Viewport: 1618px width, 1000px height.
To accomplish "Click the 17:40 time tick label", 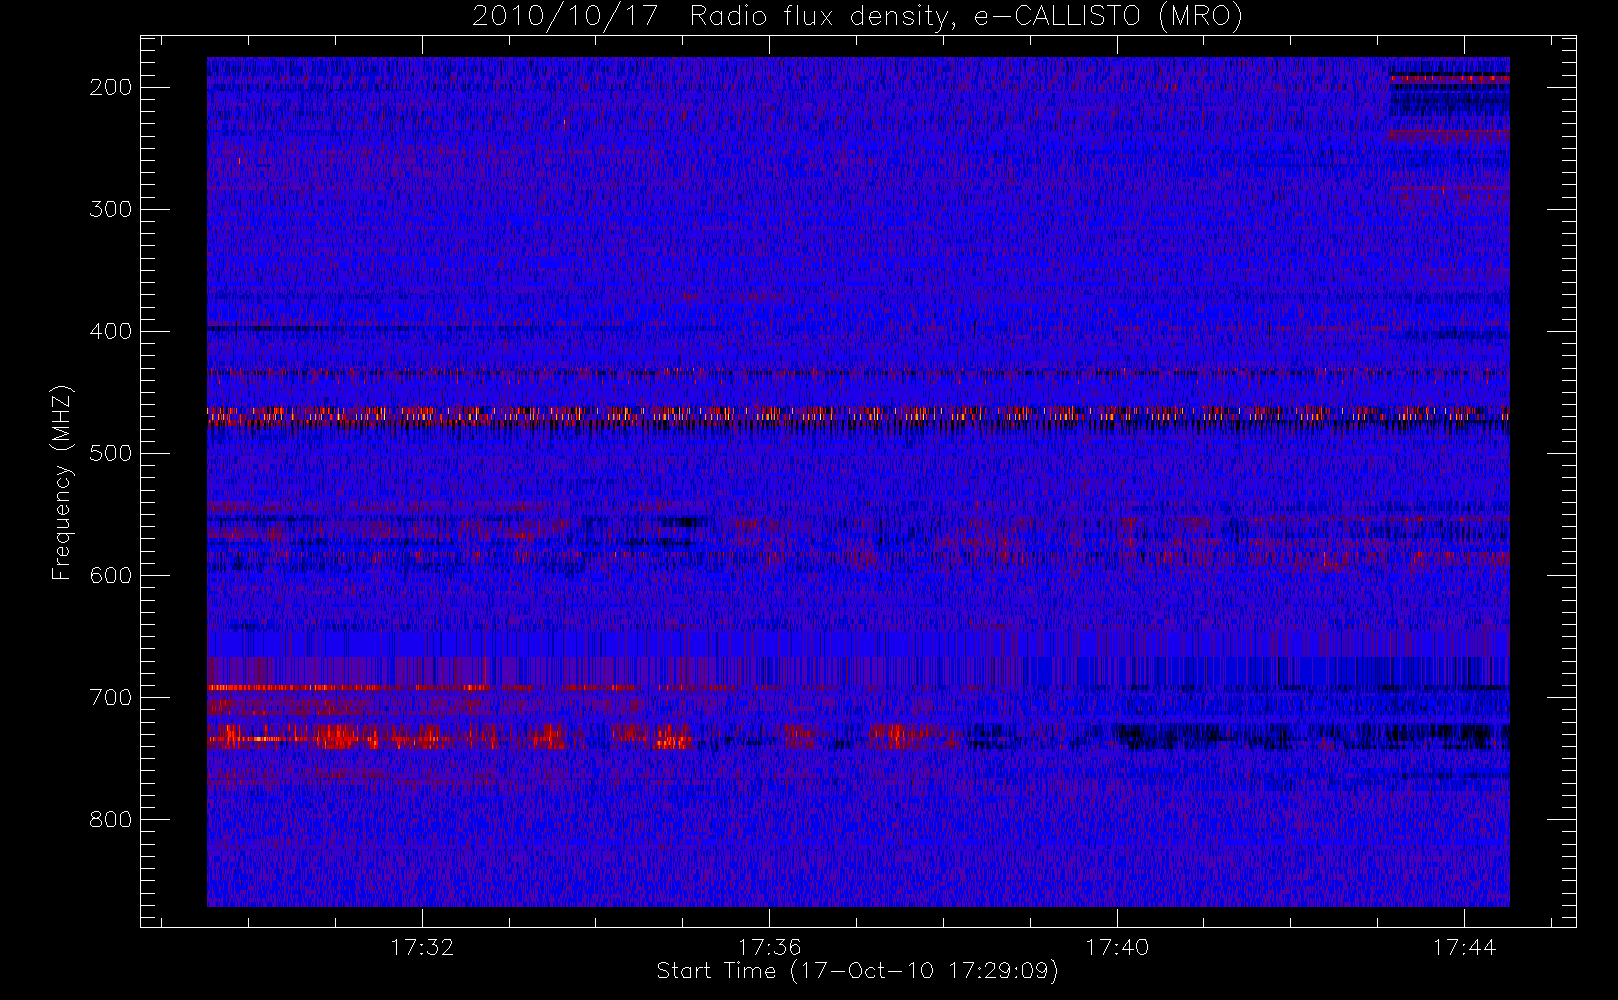I will (x=1117, y=947).
